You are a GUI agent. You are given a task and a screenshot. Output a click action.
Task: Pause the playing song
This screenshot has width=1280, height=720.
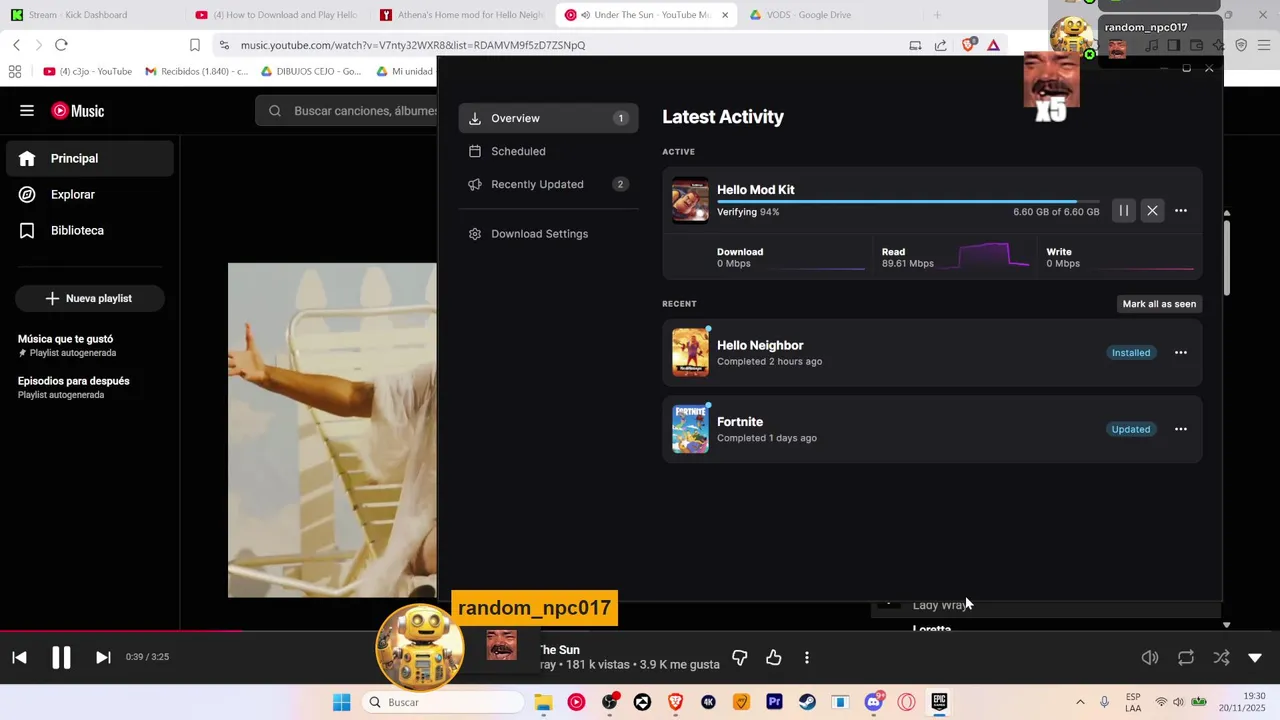pyautogui.click(x=61, y=657)
